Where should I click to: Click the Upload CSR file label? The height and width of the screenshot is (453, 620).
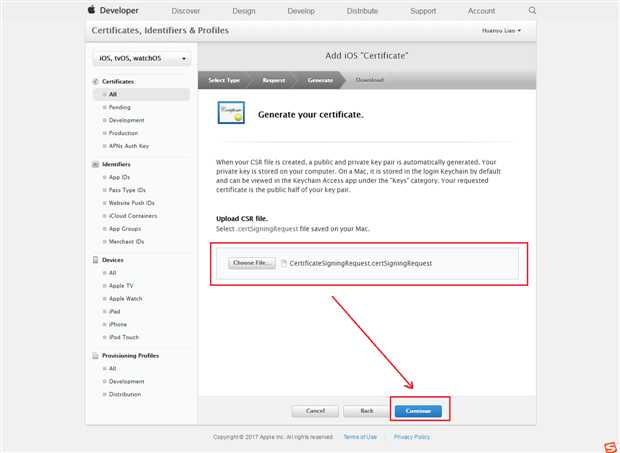(242, 219)
